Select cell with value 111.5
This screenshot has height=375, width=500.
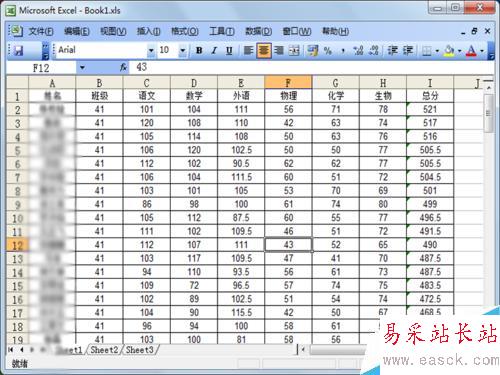coord(241,177)
